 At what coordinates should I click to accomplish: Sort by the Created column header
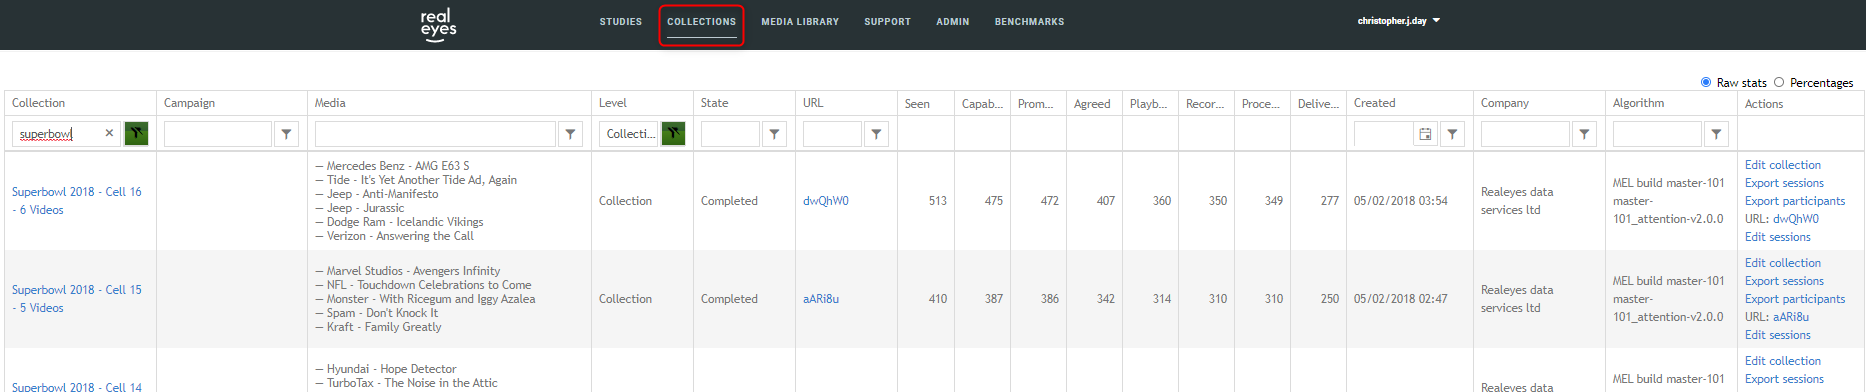coord(1375,103)
